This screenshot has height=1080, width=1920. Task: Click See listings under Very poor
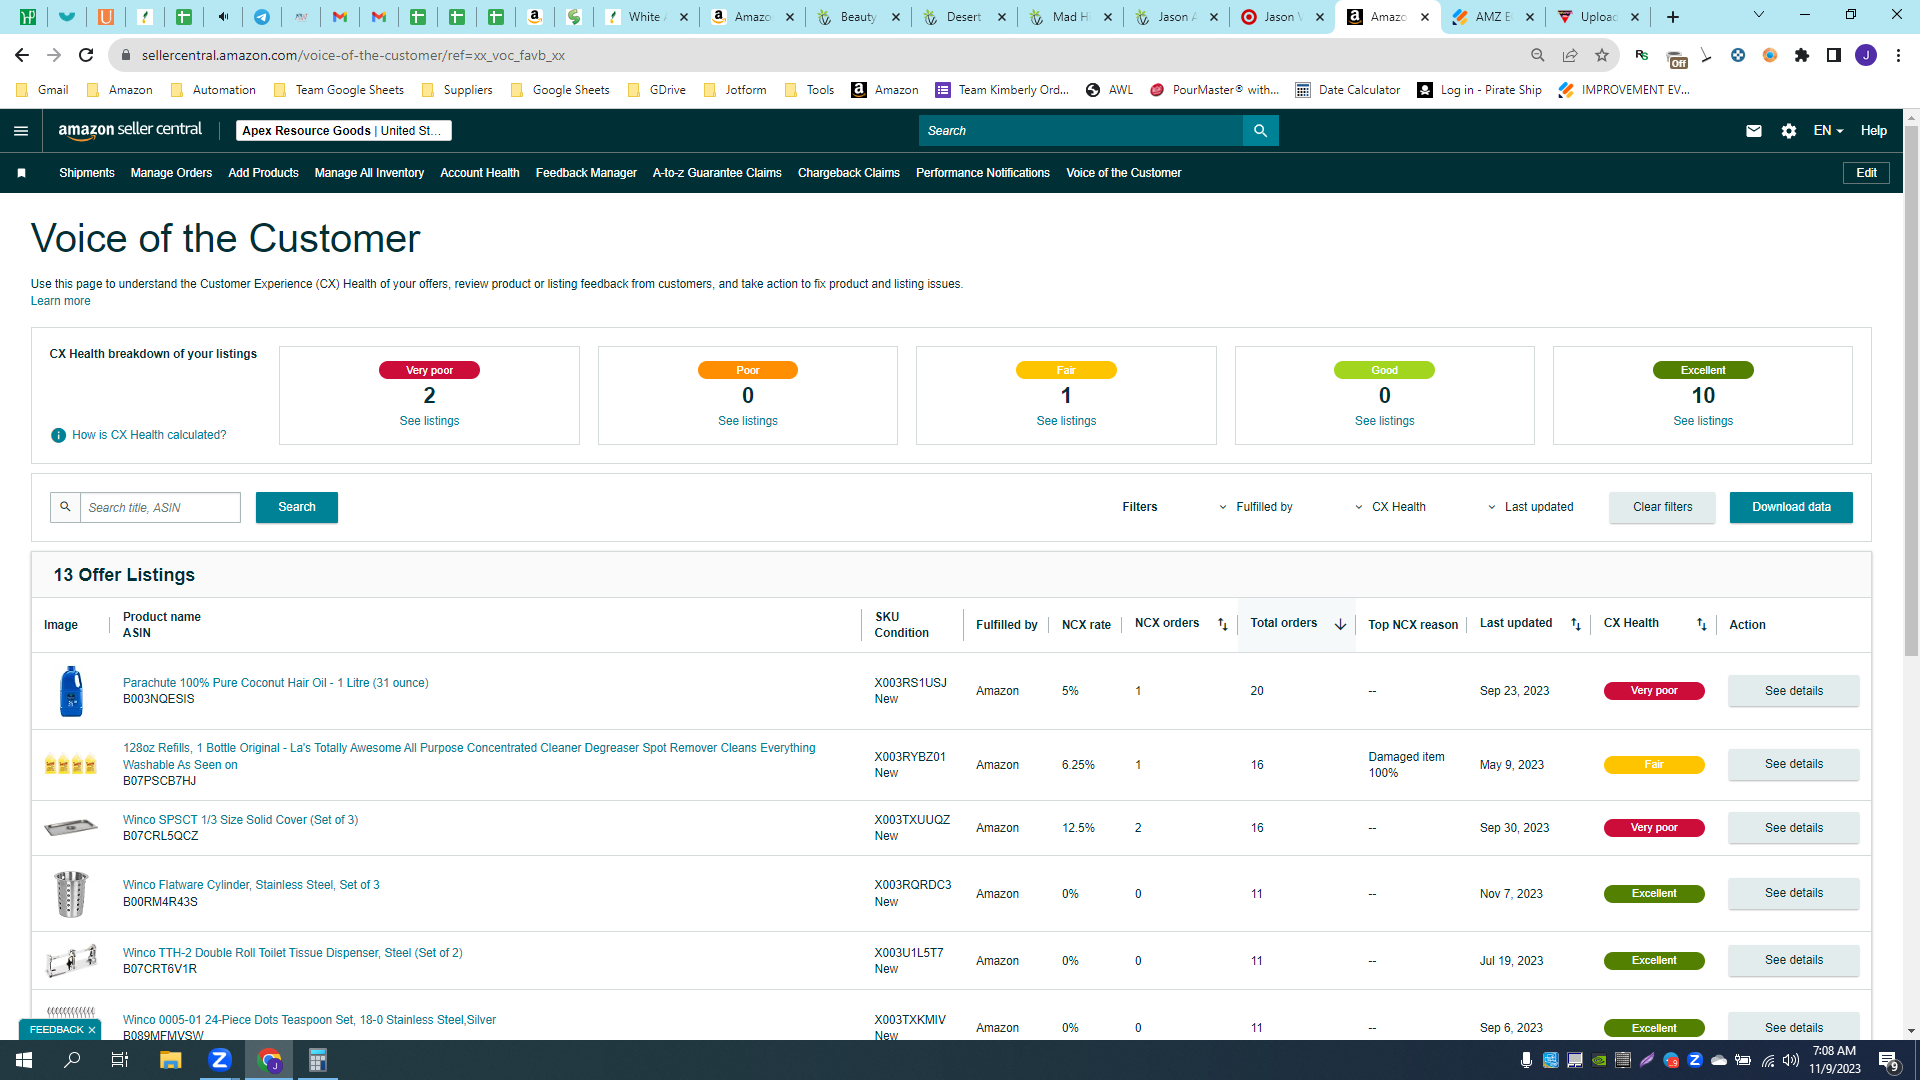pyautogui.click(x=429, y=421)
